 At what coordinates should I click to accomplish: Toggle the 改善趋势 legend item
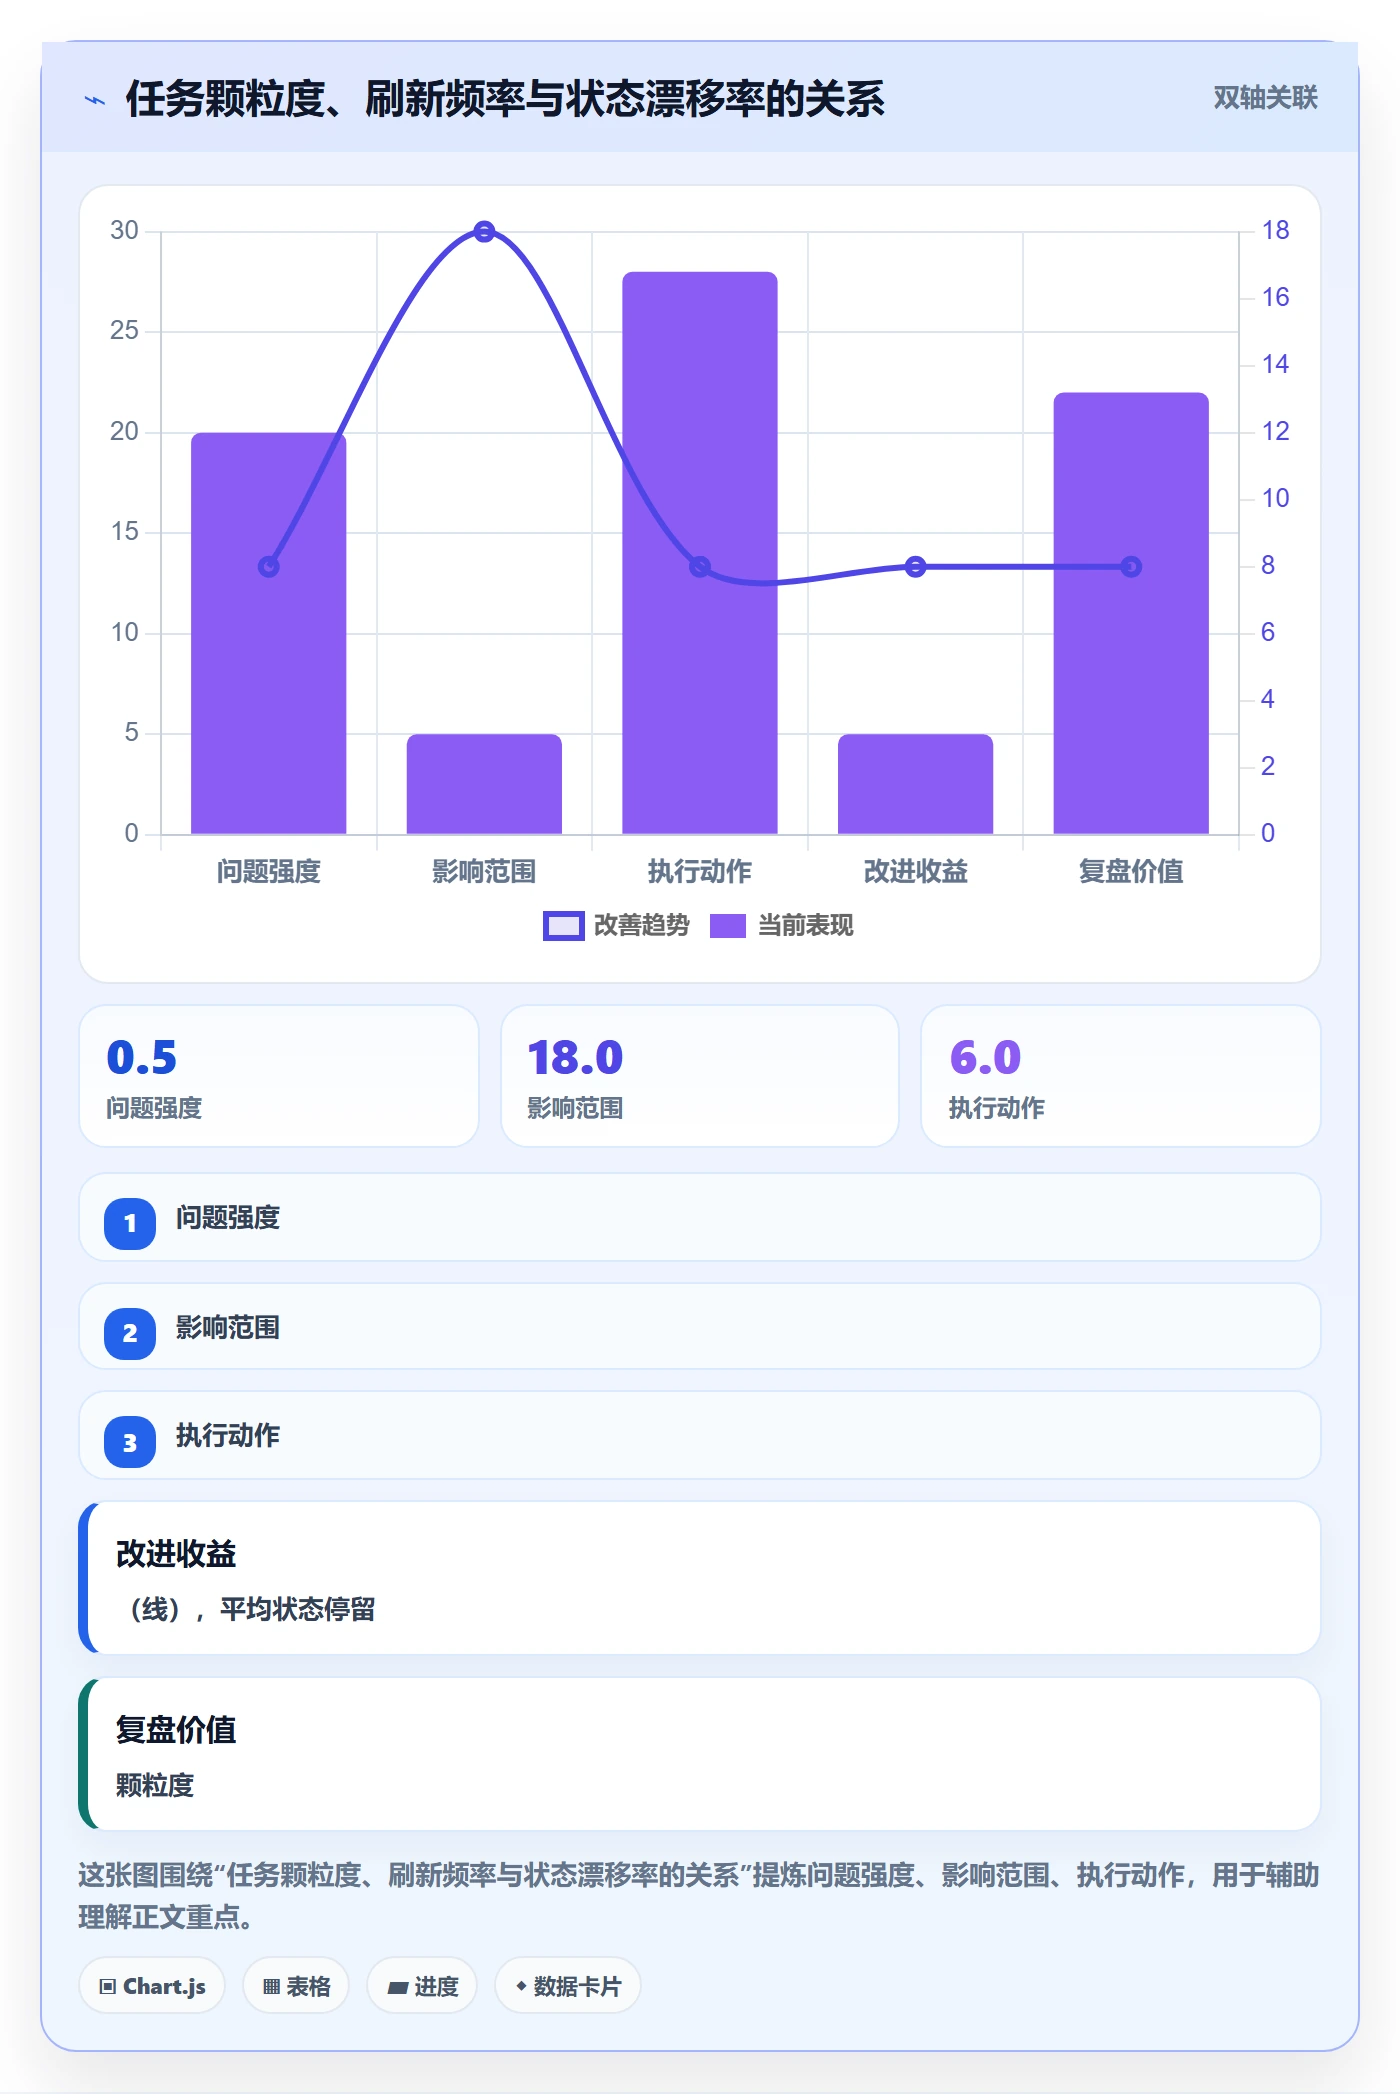click(x=616, y=926)
